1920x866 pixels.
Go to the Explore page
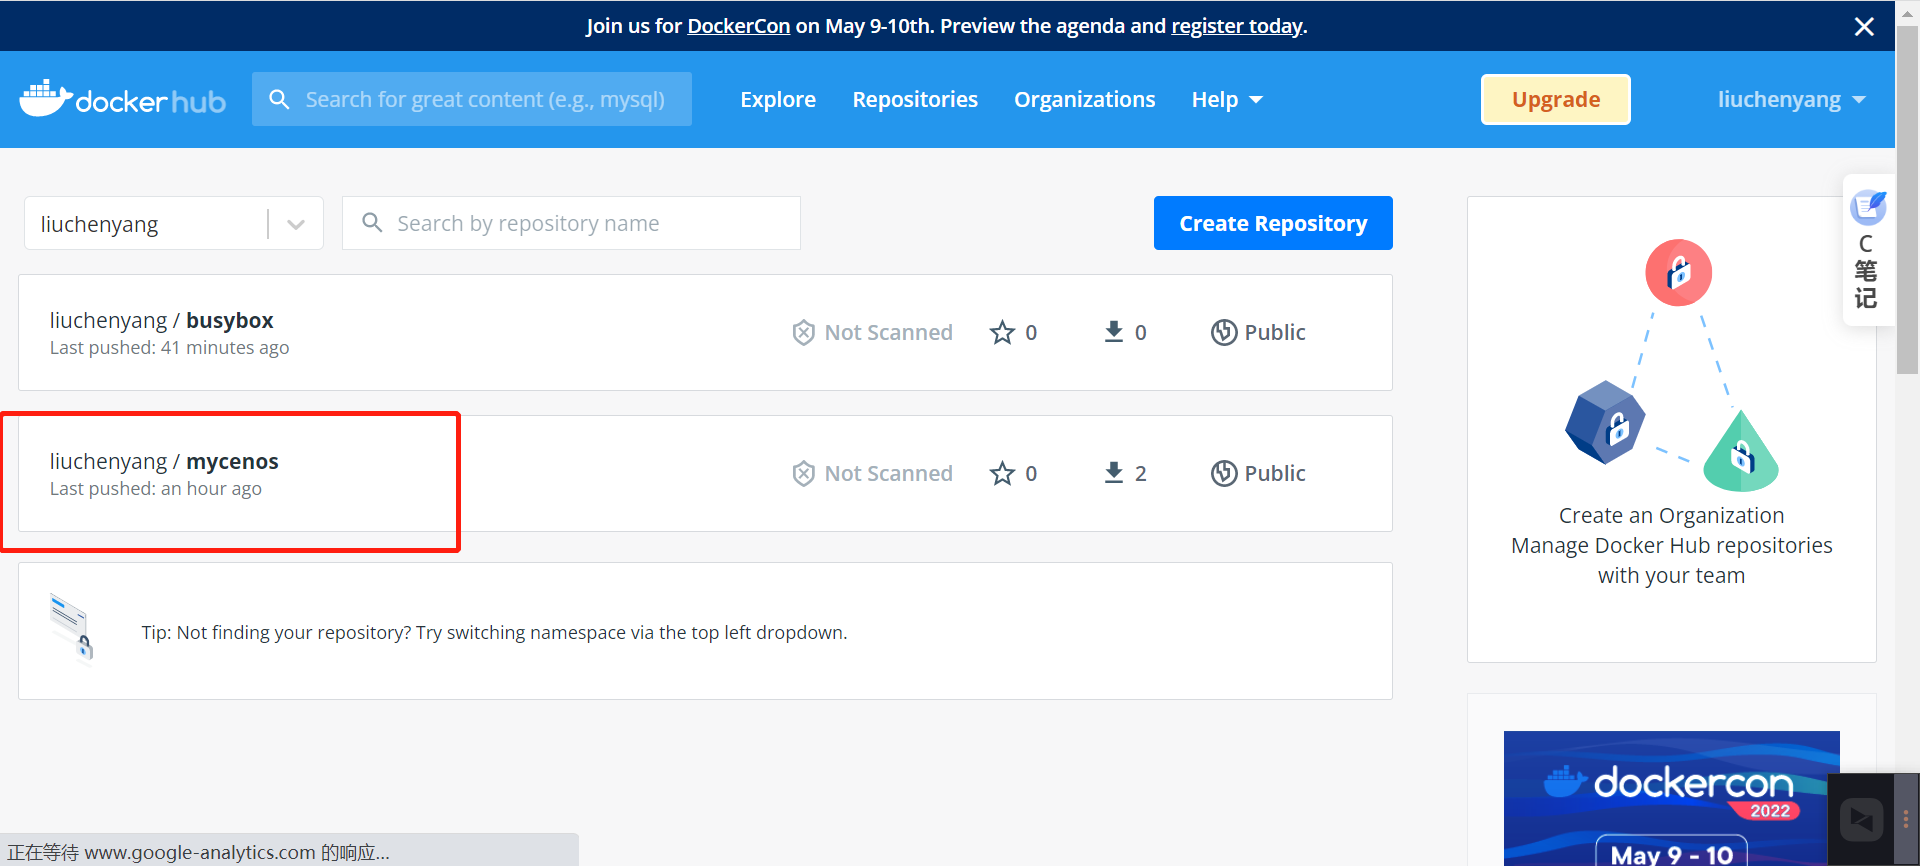point(778,100)
